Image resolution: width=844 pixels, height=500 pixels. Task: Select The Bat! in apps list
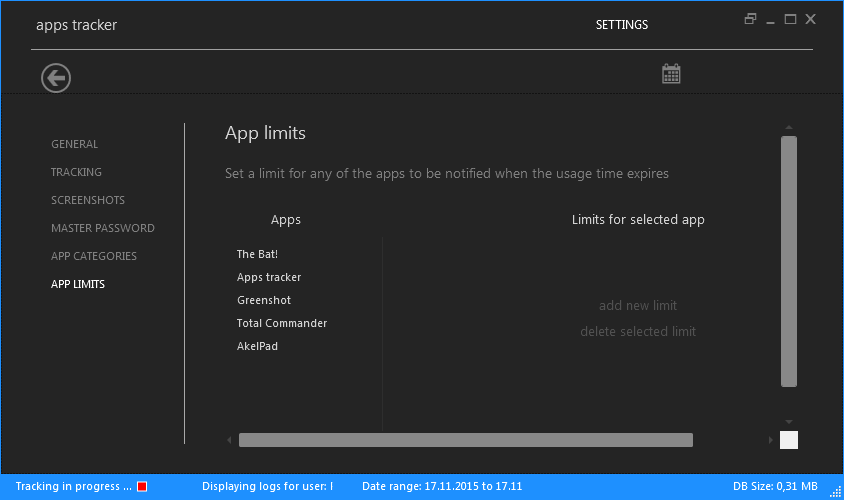(x=257, y=254)
